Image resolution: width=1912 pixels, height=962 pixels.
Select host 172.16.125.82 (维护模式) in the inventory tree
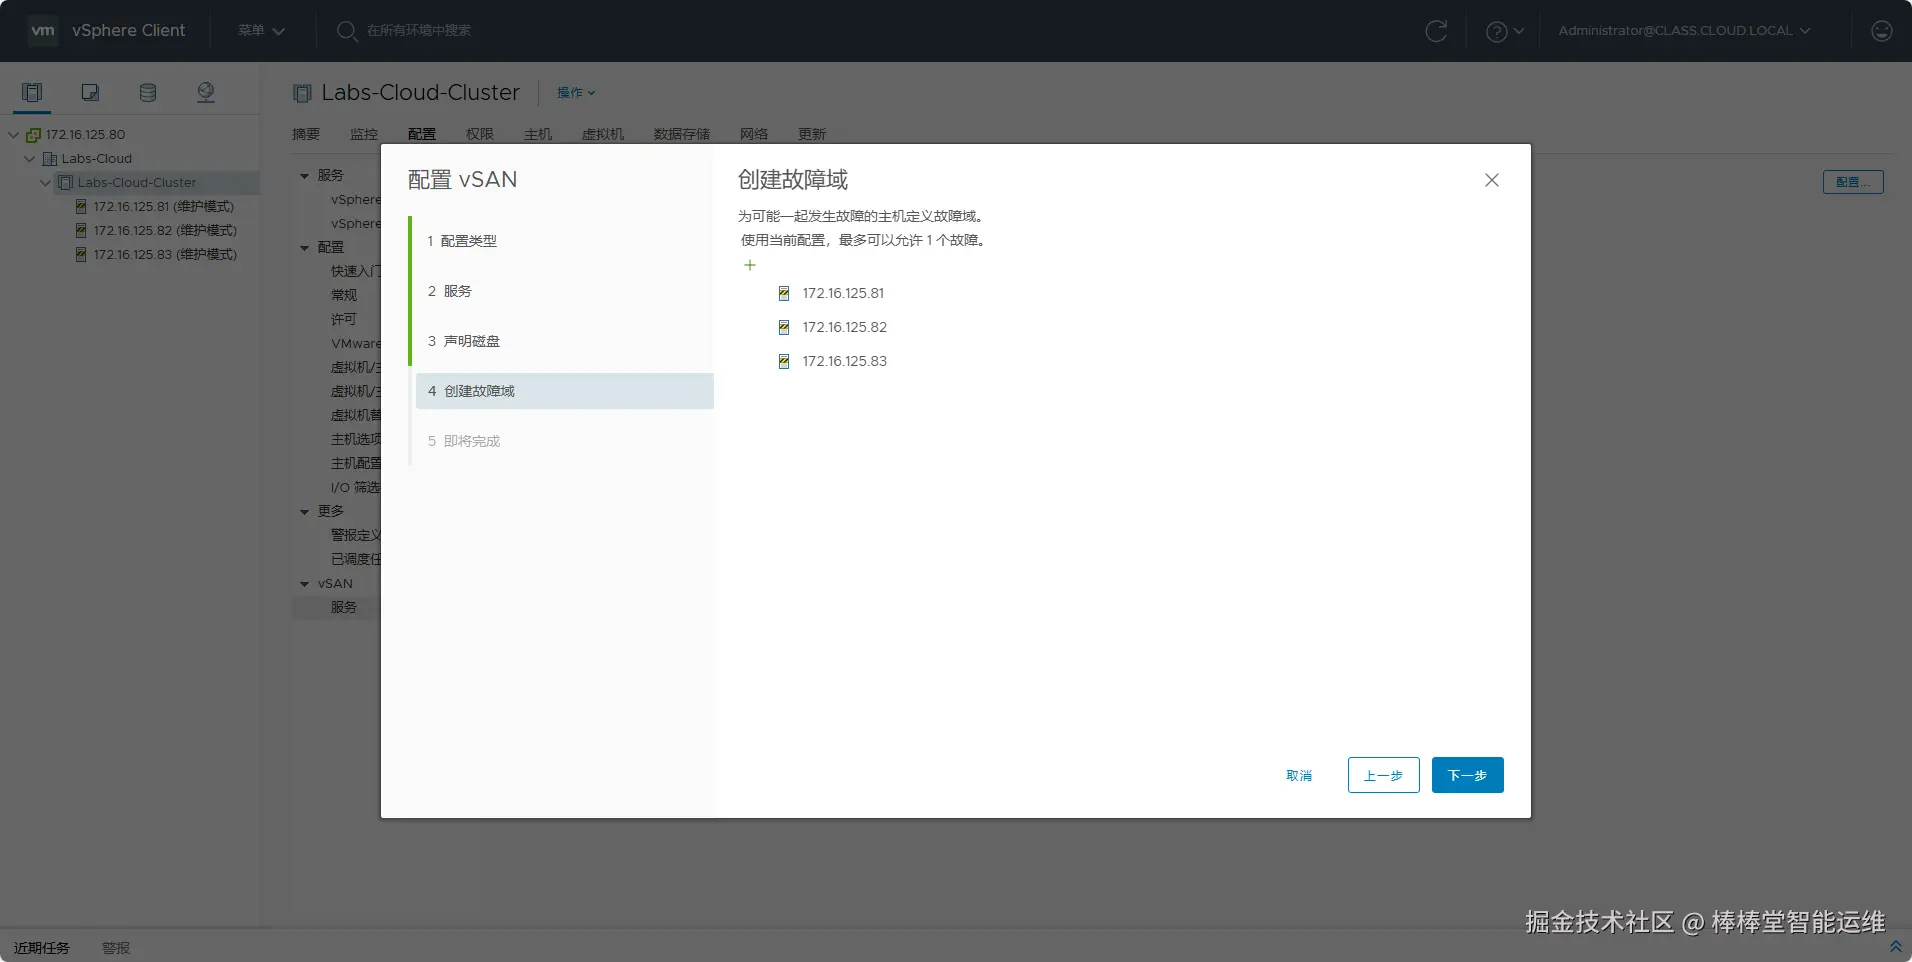165,231
